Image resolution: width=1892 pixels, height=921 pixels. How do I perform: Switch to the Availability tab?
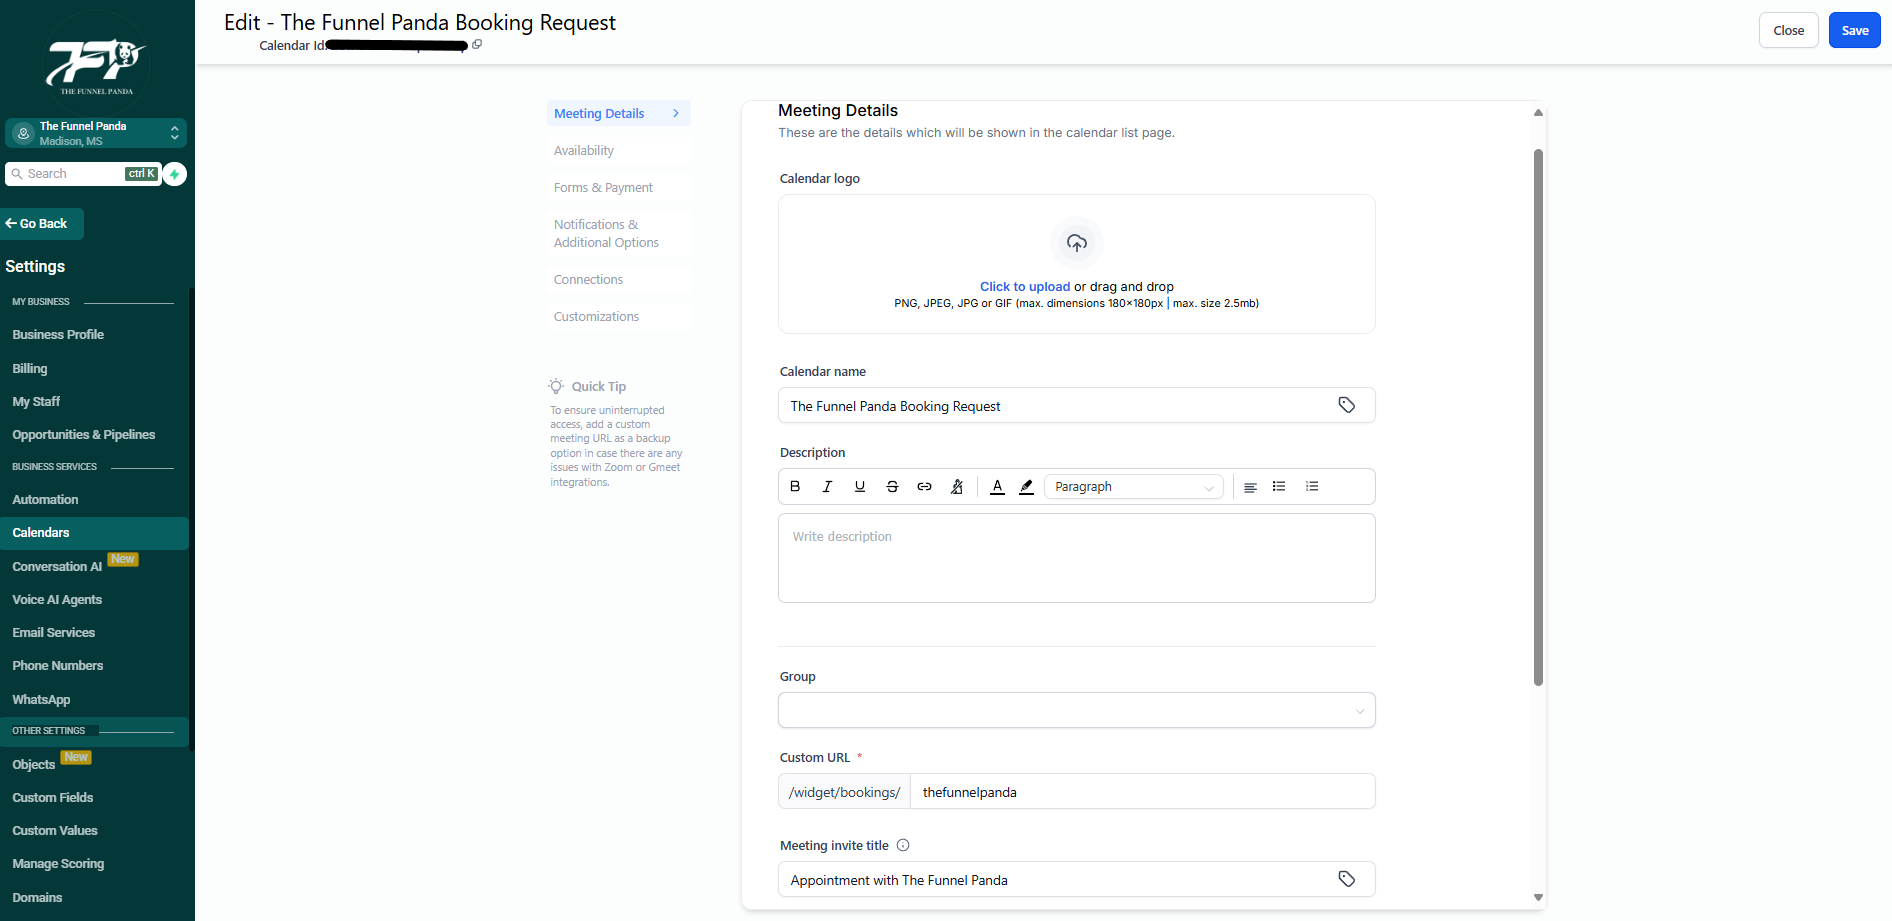tap(584, 151)
